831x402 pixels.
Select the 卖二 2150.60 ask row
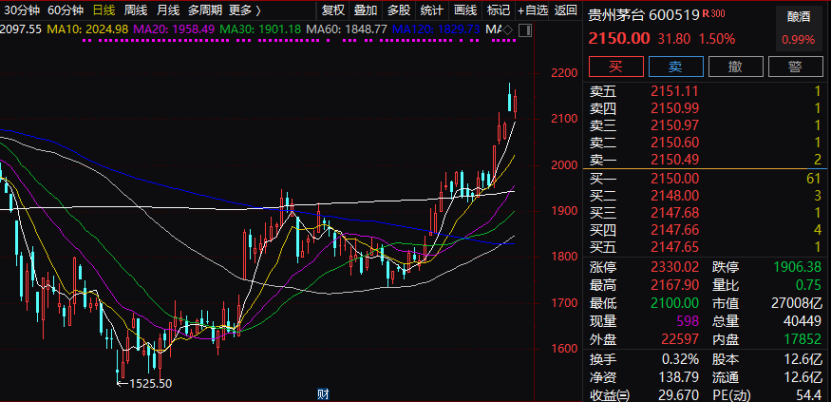coord(705,142)
